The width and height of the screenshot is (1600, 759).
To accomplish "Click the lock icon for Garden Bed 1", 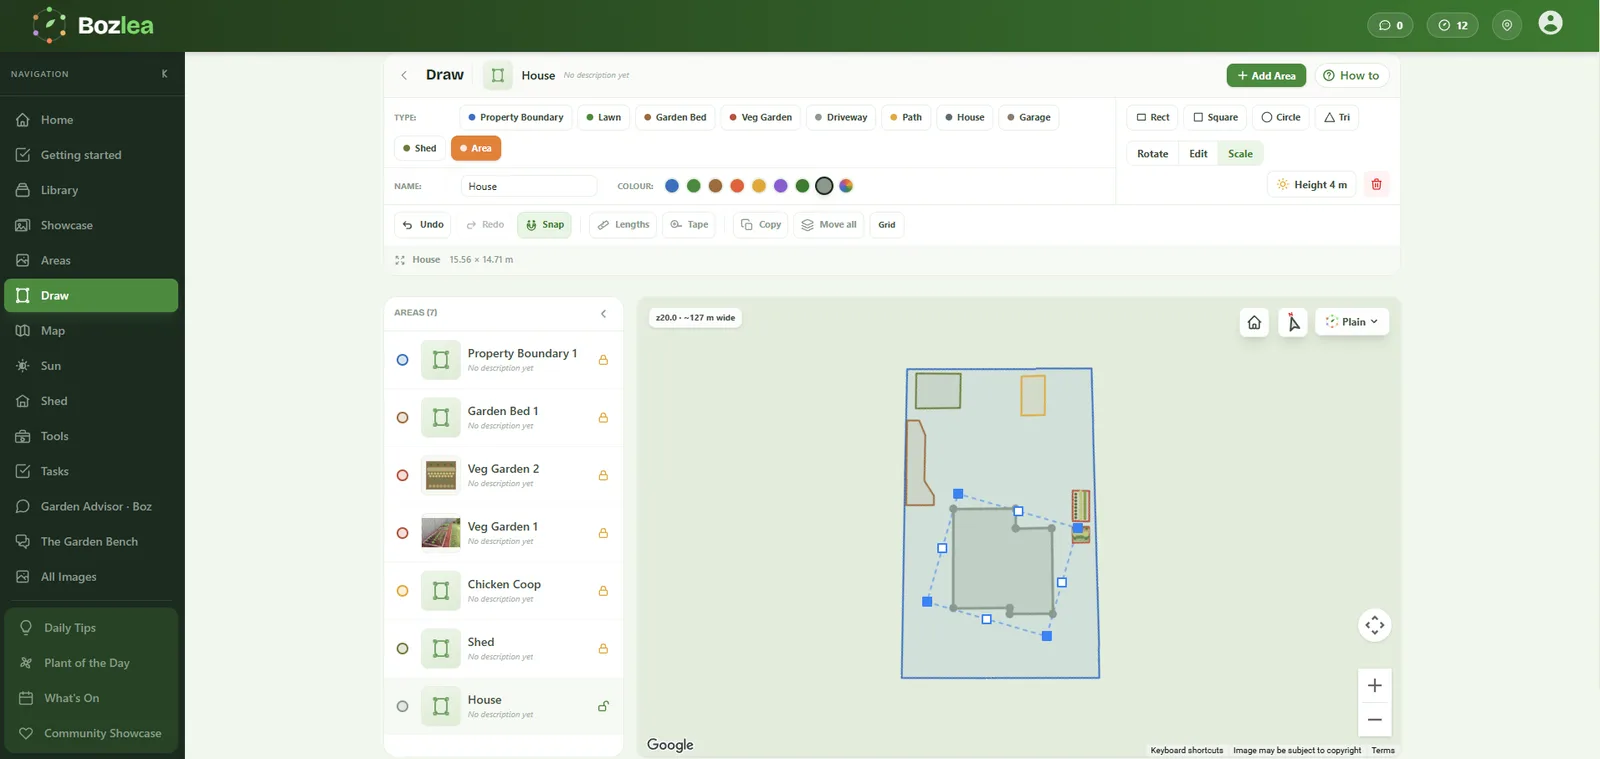I will 603,418.
